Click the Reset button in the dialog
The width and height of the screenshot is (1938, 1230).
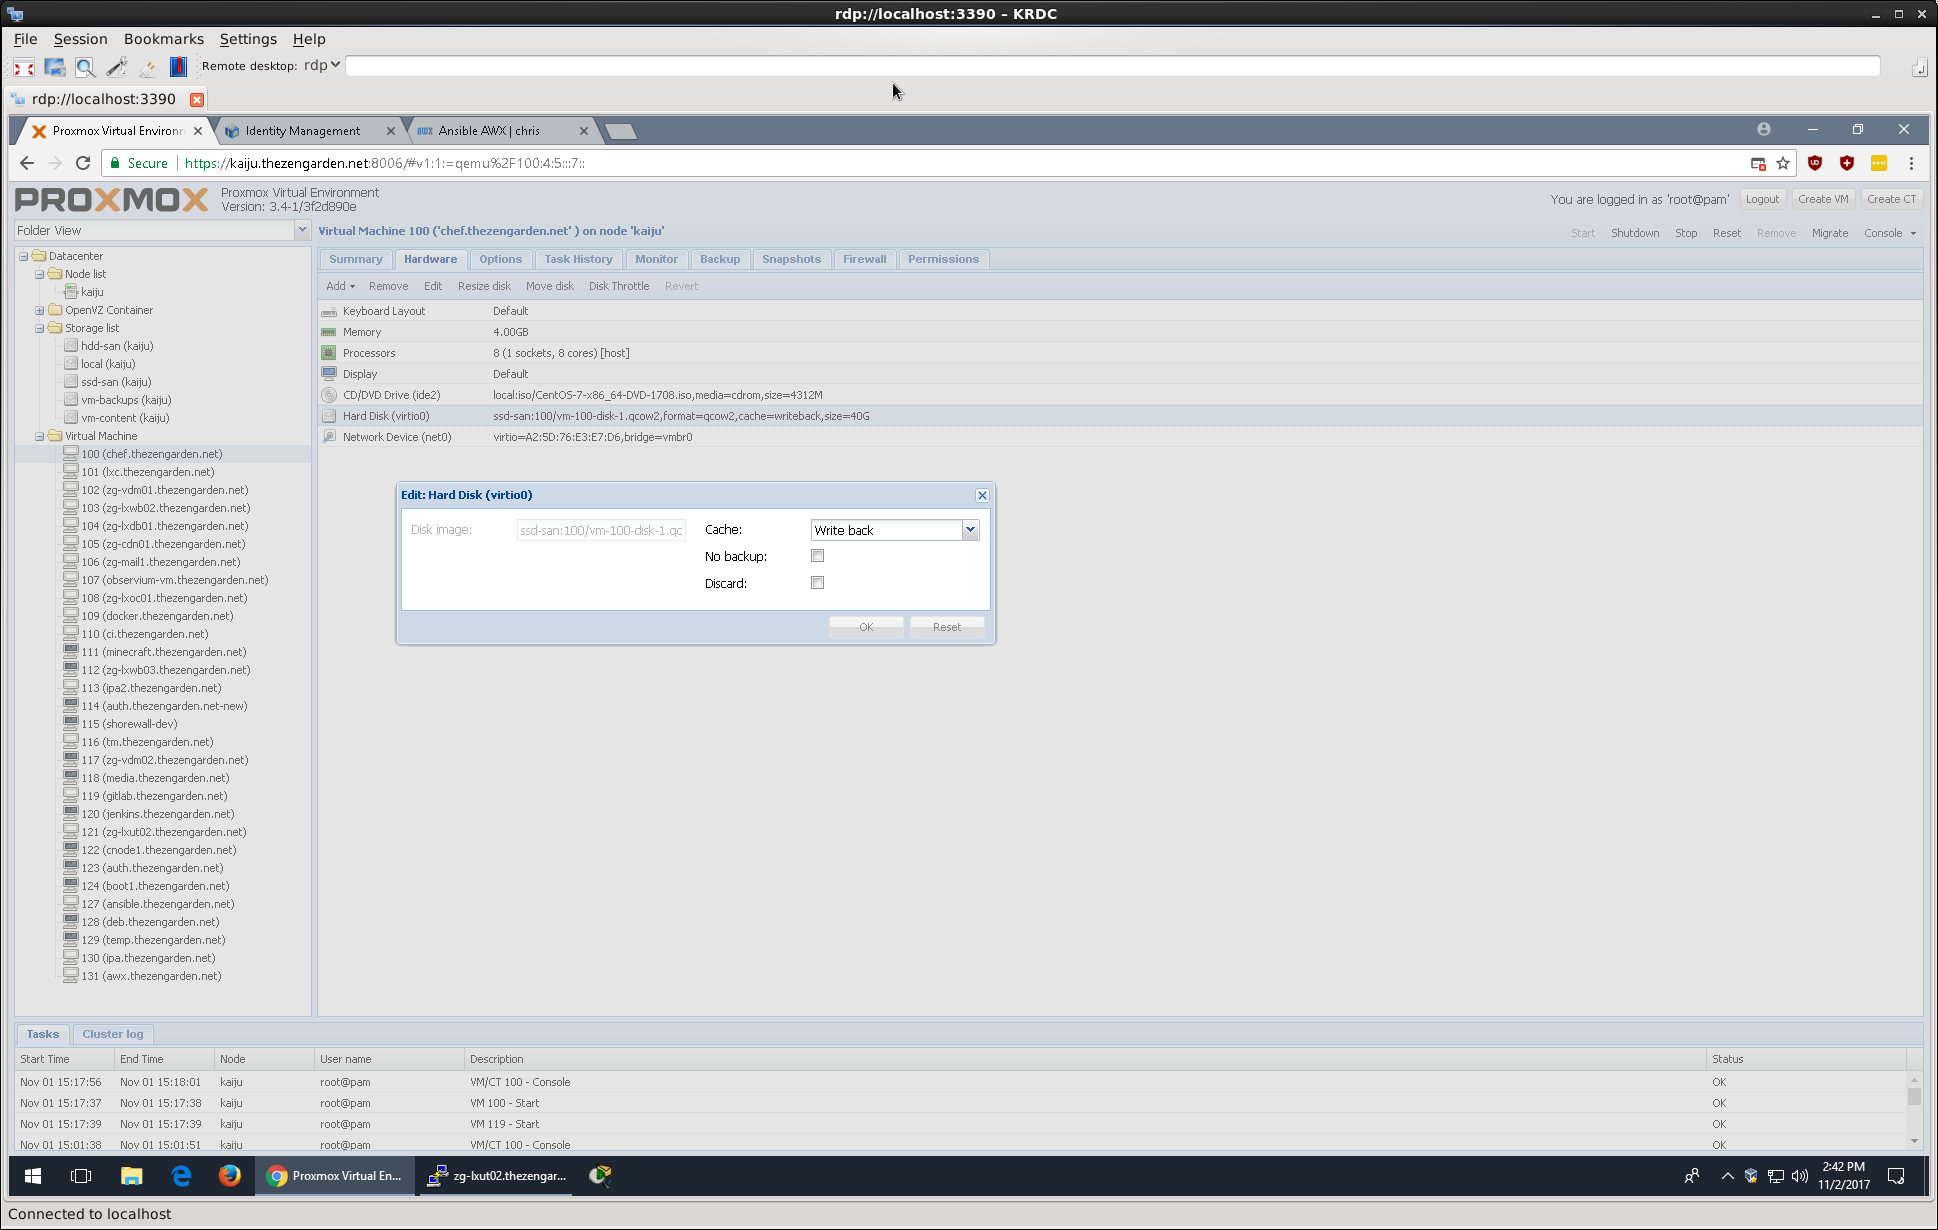(x=947, y=627)
